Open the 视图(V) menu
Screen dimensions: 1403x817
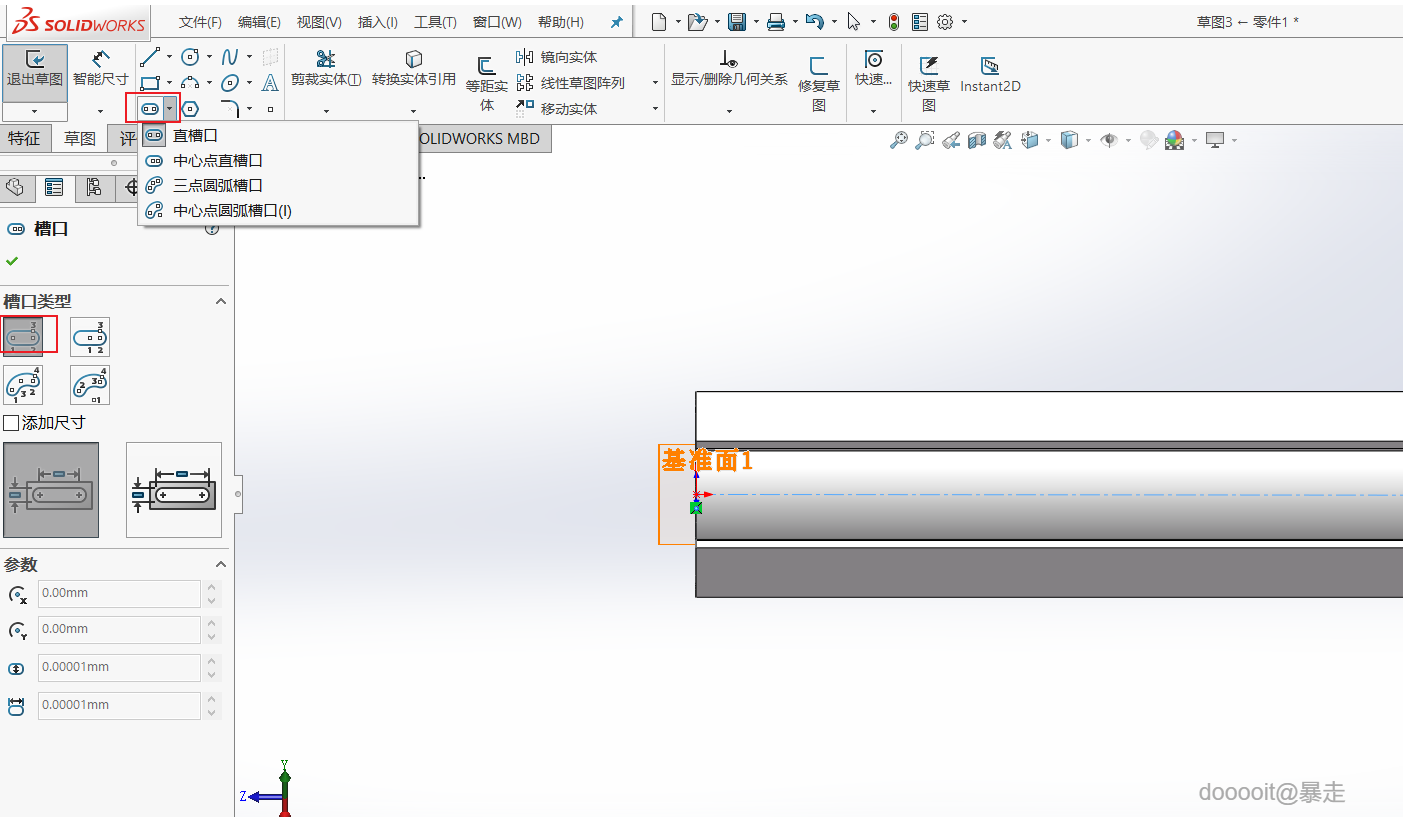pos(319,22)
